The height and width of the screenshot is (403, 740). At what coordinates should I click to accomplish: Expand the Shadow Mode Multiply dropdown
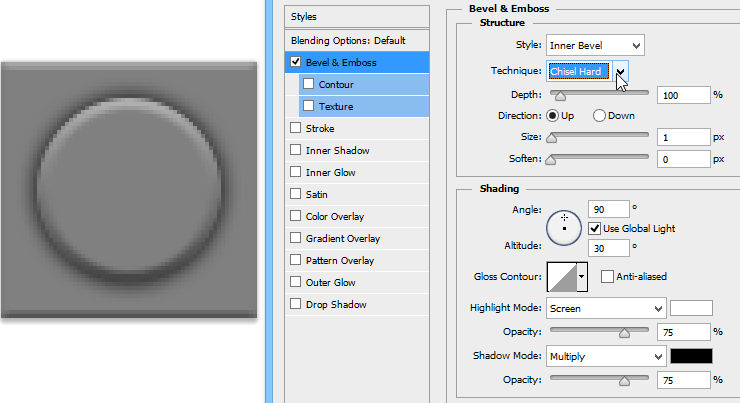(x=605, y=356)
